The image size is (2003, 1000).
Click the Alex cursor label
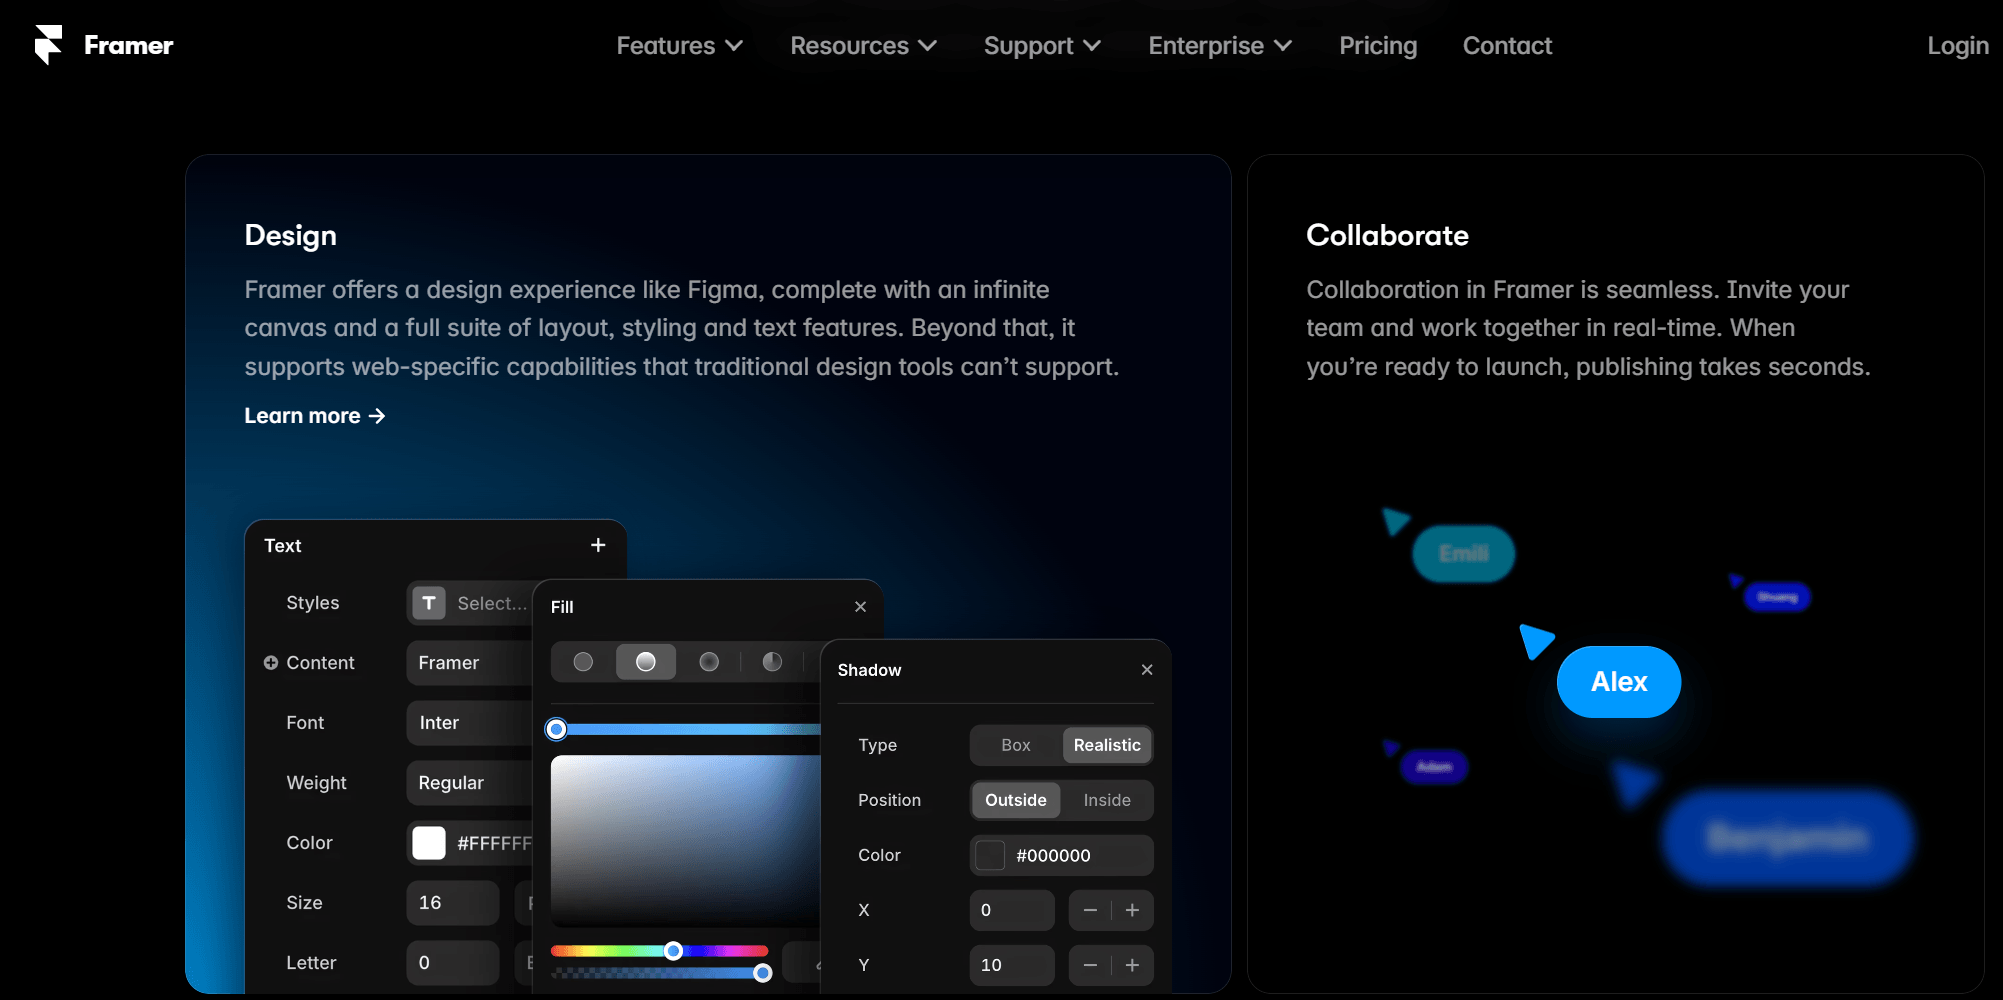(1619, 682)
